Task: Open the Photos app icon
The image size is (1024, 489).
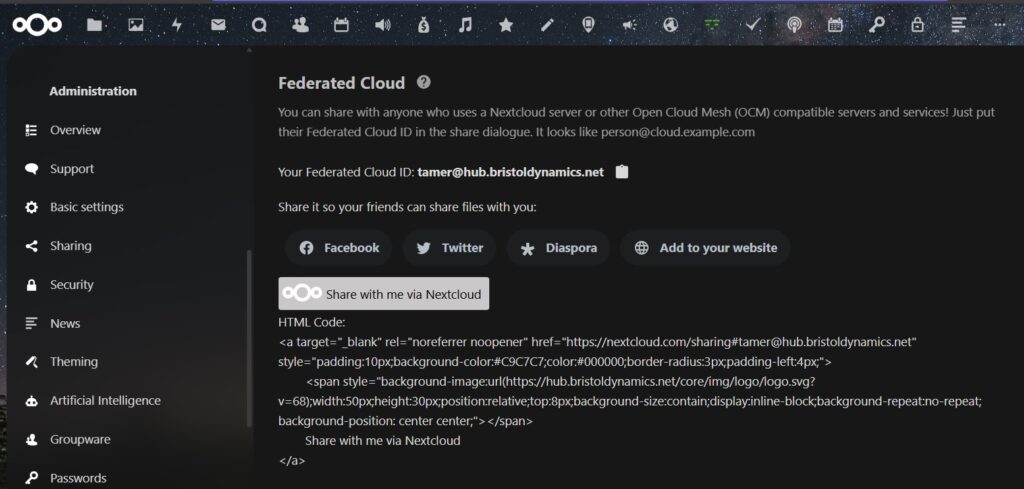Action: click(135, 25)
